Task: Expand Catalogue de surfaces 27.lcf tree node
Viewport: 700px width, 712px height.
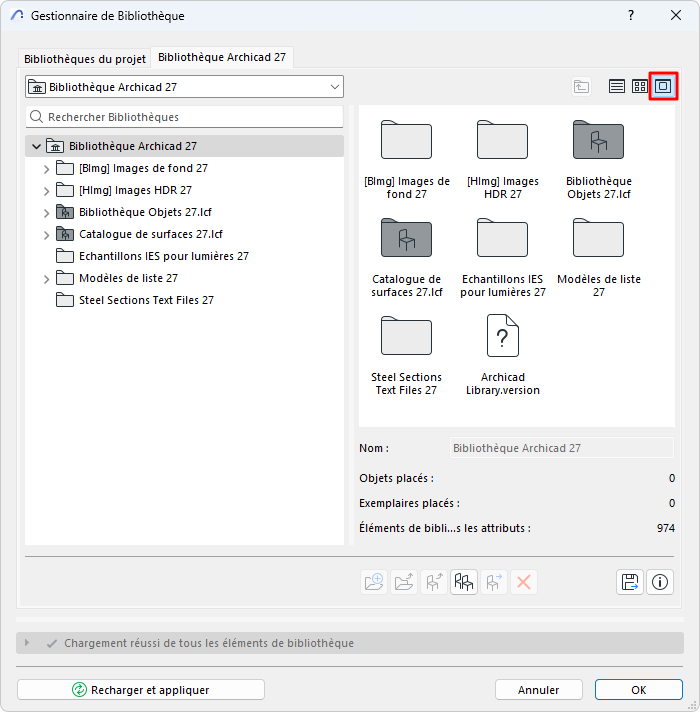Action: pyautogui.click(x=46, y=235)
